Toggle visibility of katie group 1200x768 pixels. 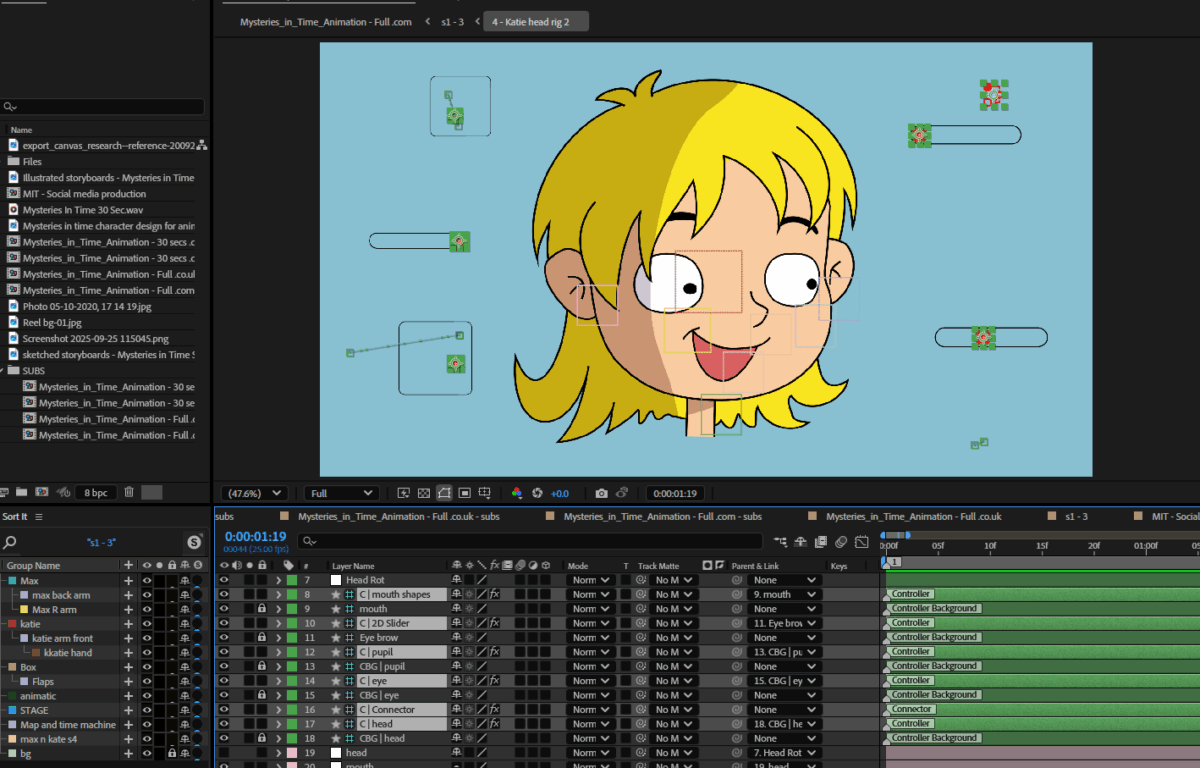147,624
